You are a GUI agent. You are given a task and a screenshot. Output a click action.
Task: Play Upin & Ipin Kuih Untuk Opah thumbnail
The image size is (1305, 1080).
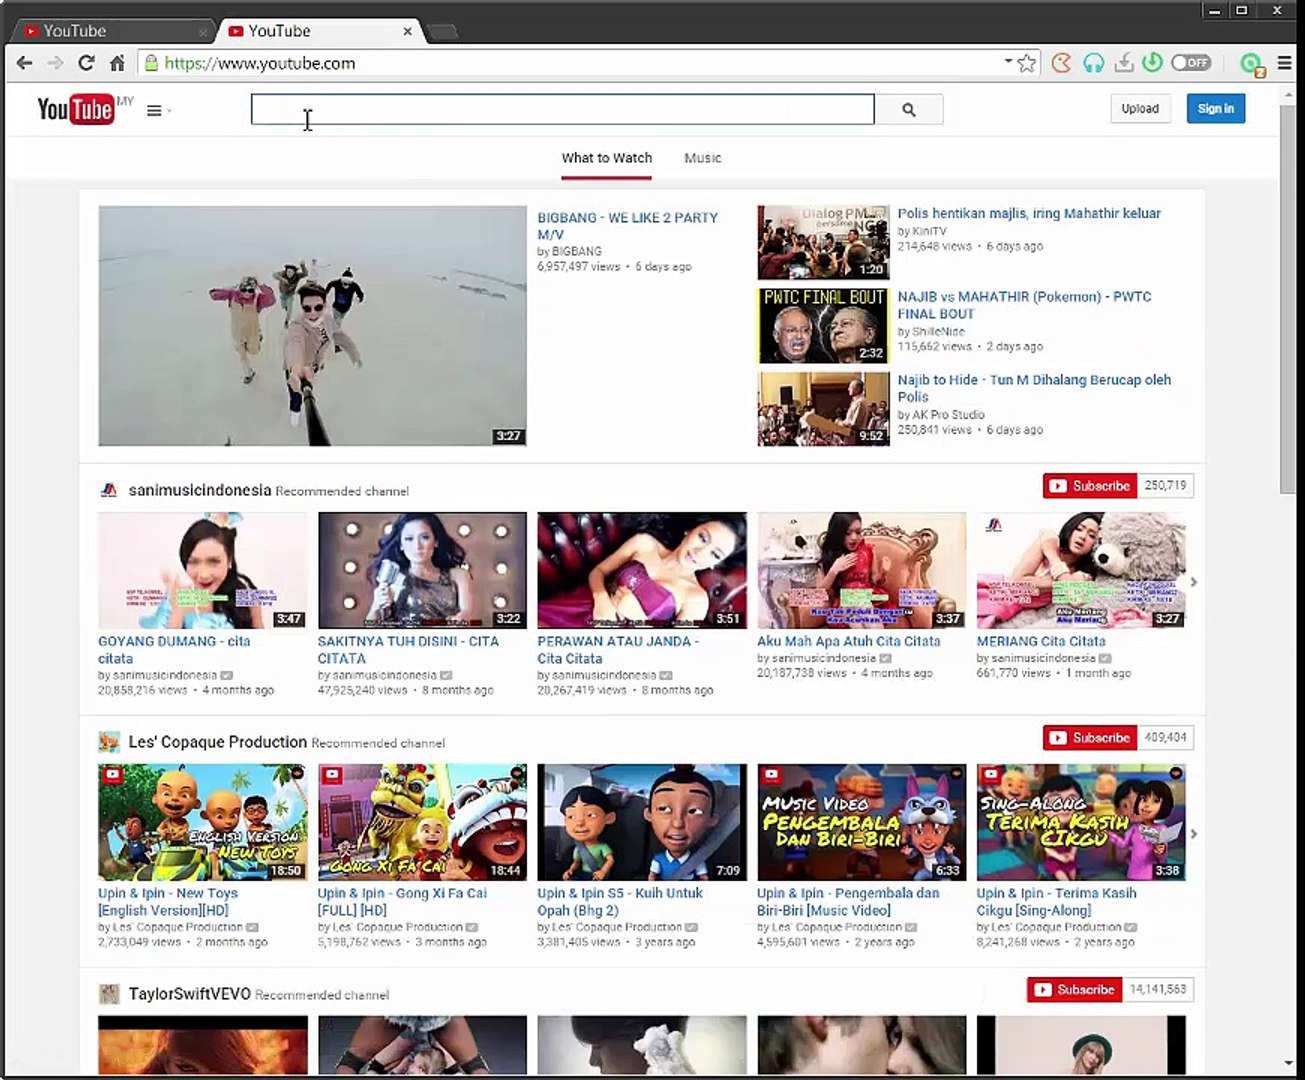point(642,823)
